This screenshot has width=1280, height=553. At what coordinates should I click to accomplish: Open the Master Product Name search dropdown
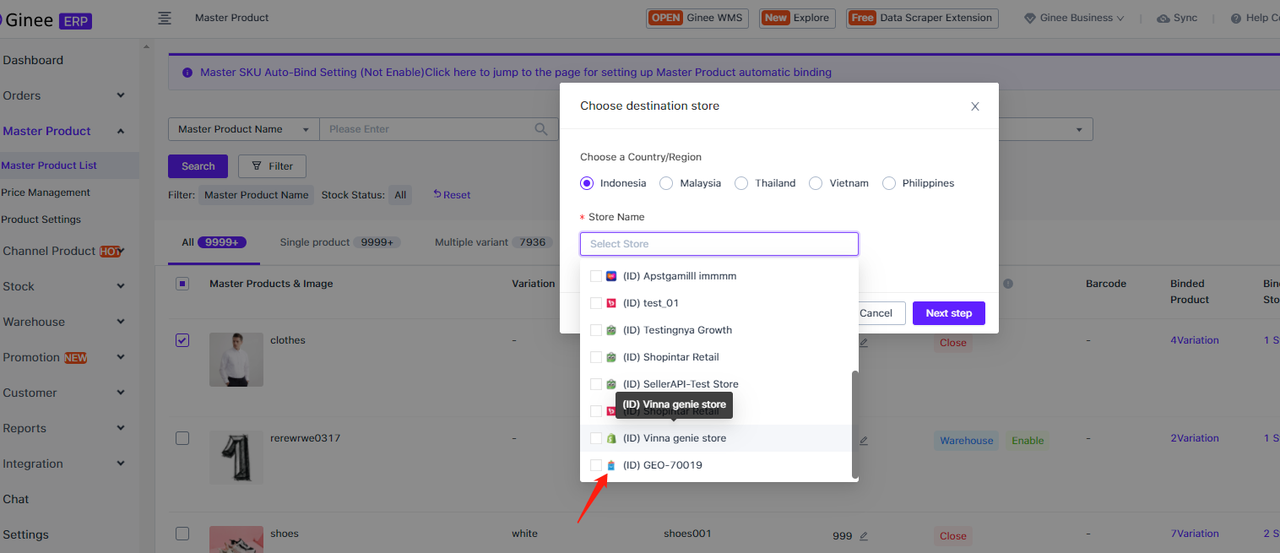tap(243, 129)
